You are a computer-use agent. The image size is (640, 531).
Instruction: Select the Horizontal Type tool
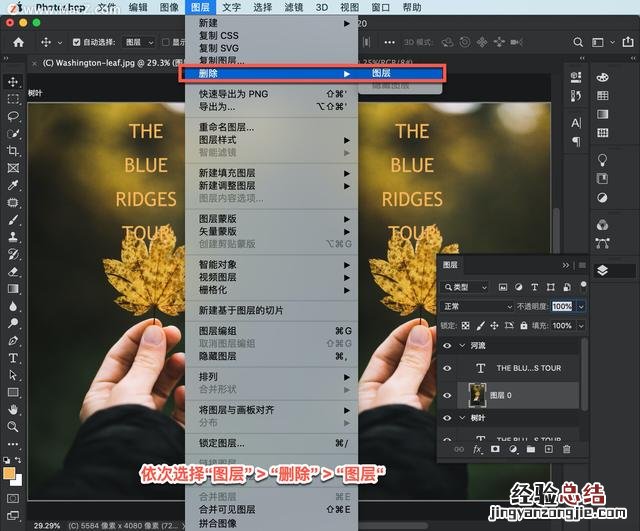click(13, 357)
